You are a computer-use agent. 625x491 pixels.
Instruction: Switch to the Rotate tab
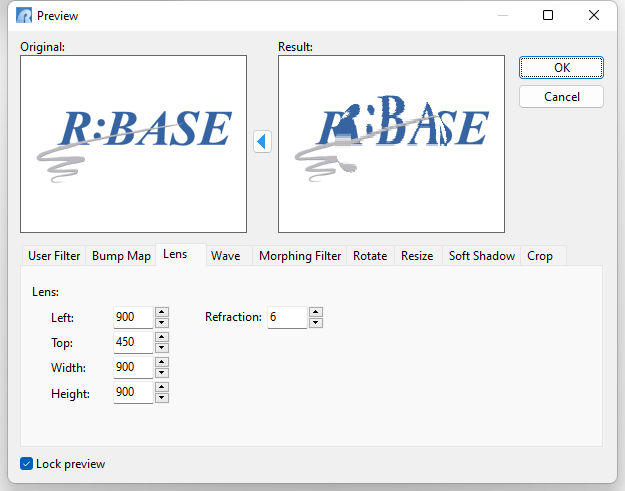coord(370,256)
